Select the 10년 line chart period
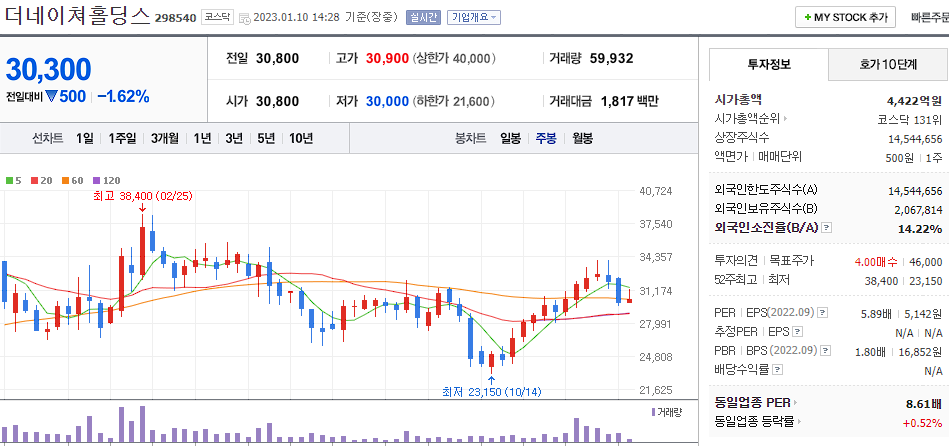949x446 pixels. 301,138
